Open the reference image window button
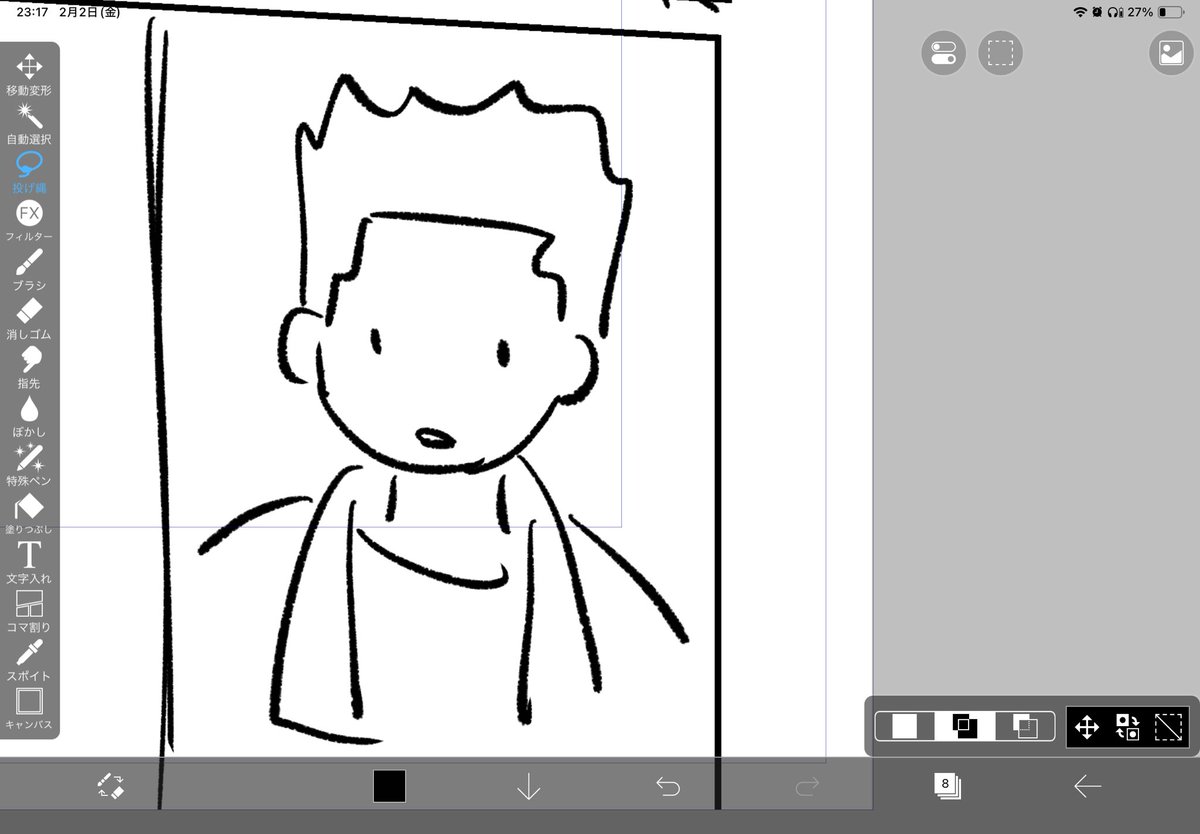 click(x=1171, y=53)
